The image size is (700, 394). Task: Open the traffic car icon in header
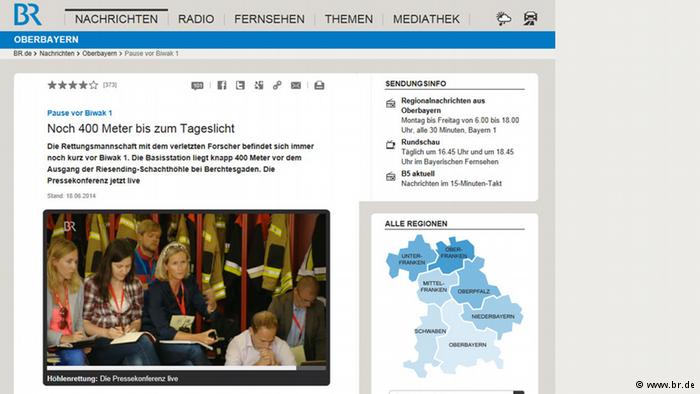click(530, 18)
